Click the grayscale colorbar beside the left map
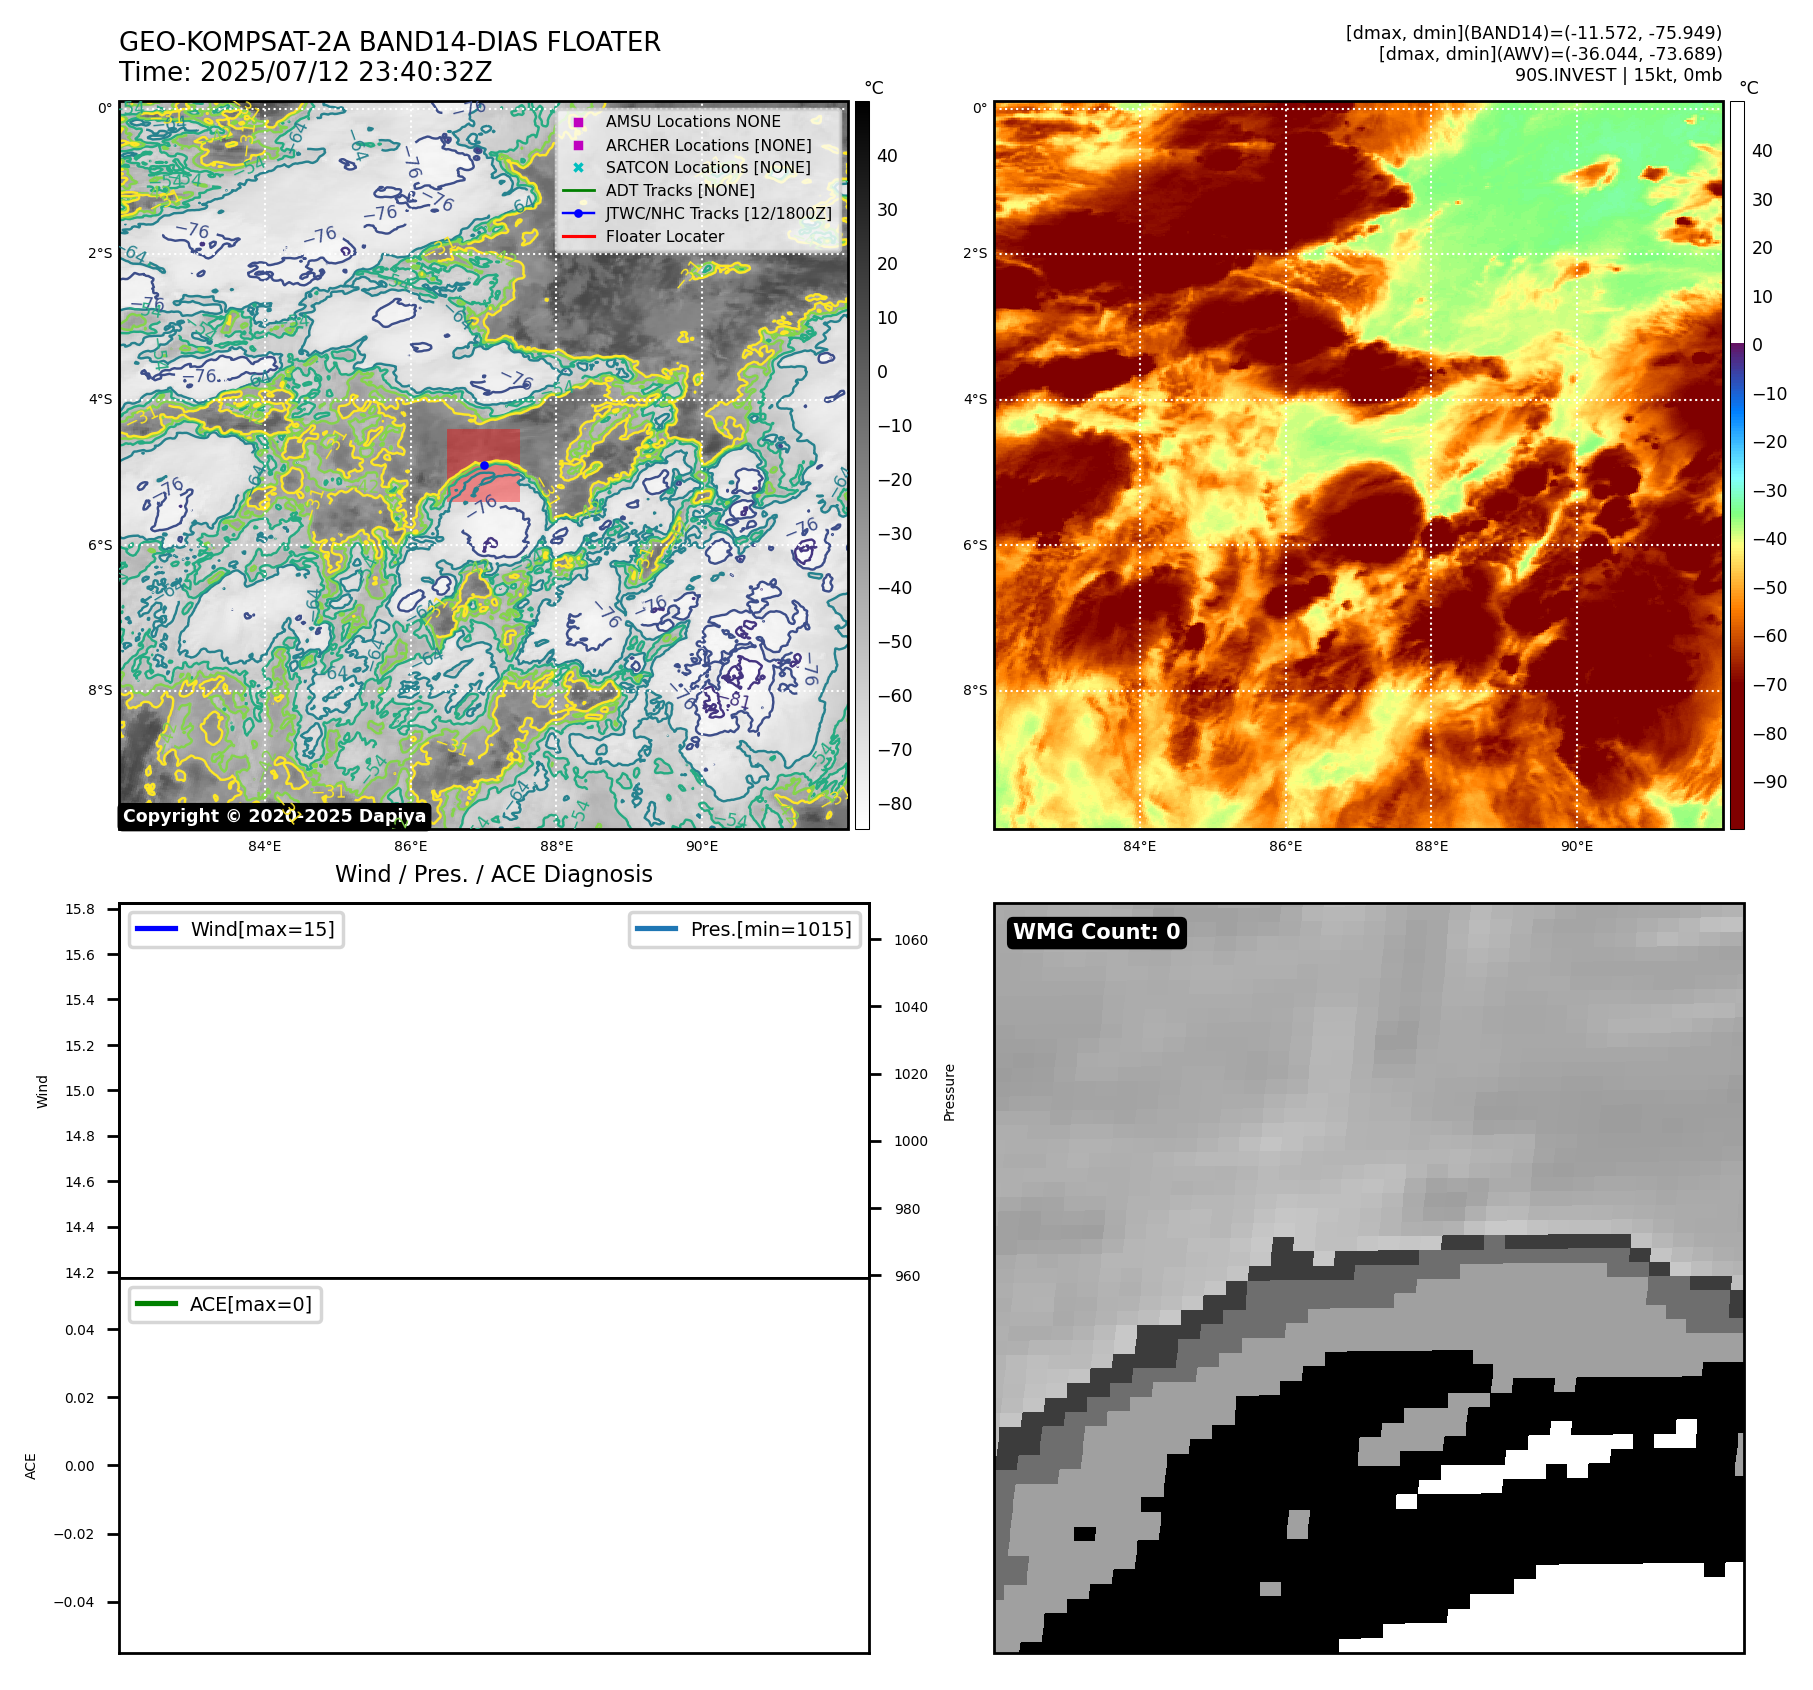 click(862, 465)
